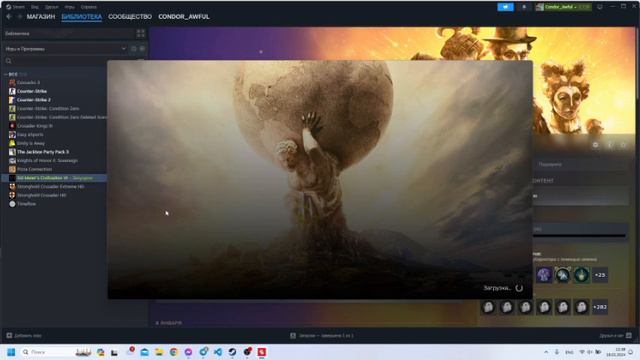This screenshot has height=360, width=640.
Task: Select Counter-Strike: Condition Zero entry
Action: (x=48, y=109)
